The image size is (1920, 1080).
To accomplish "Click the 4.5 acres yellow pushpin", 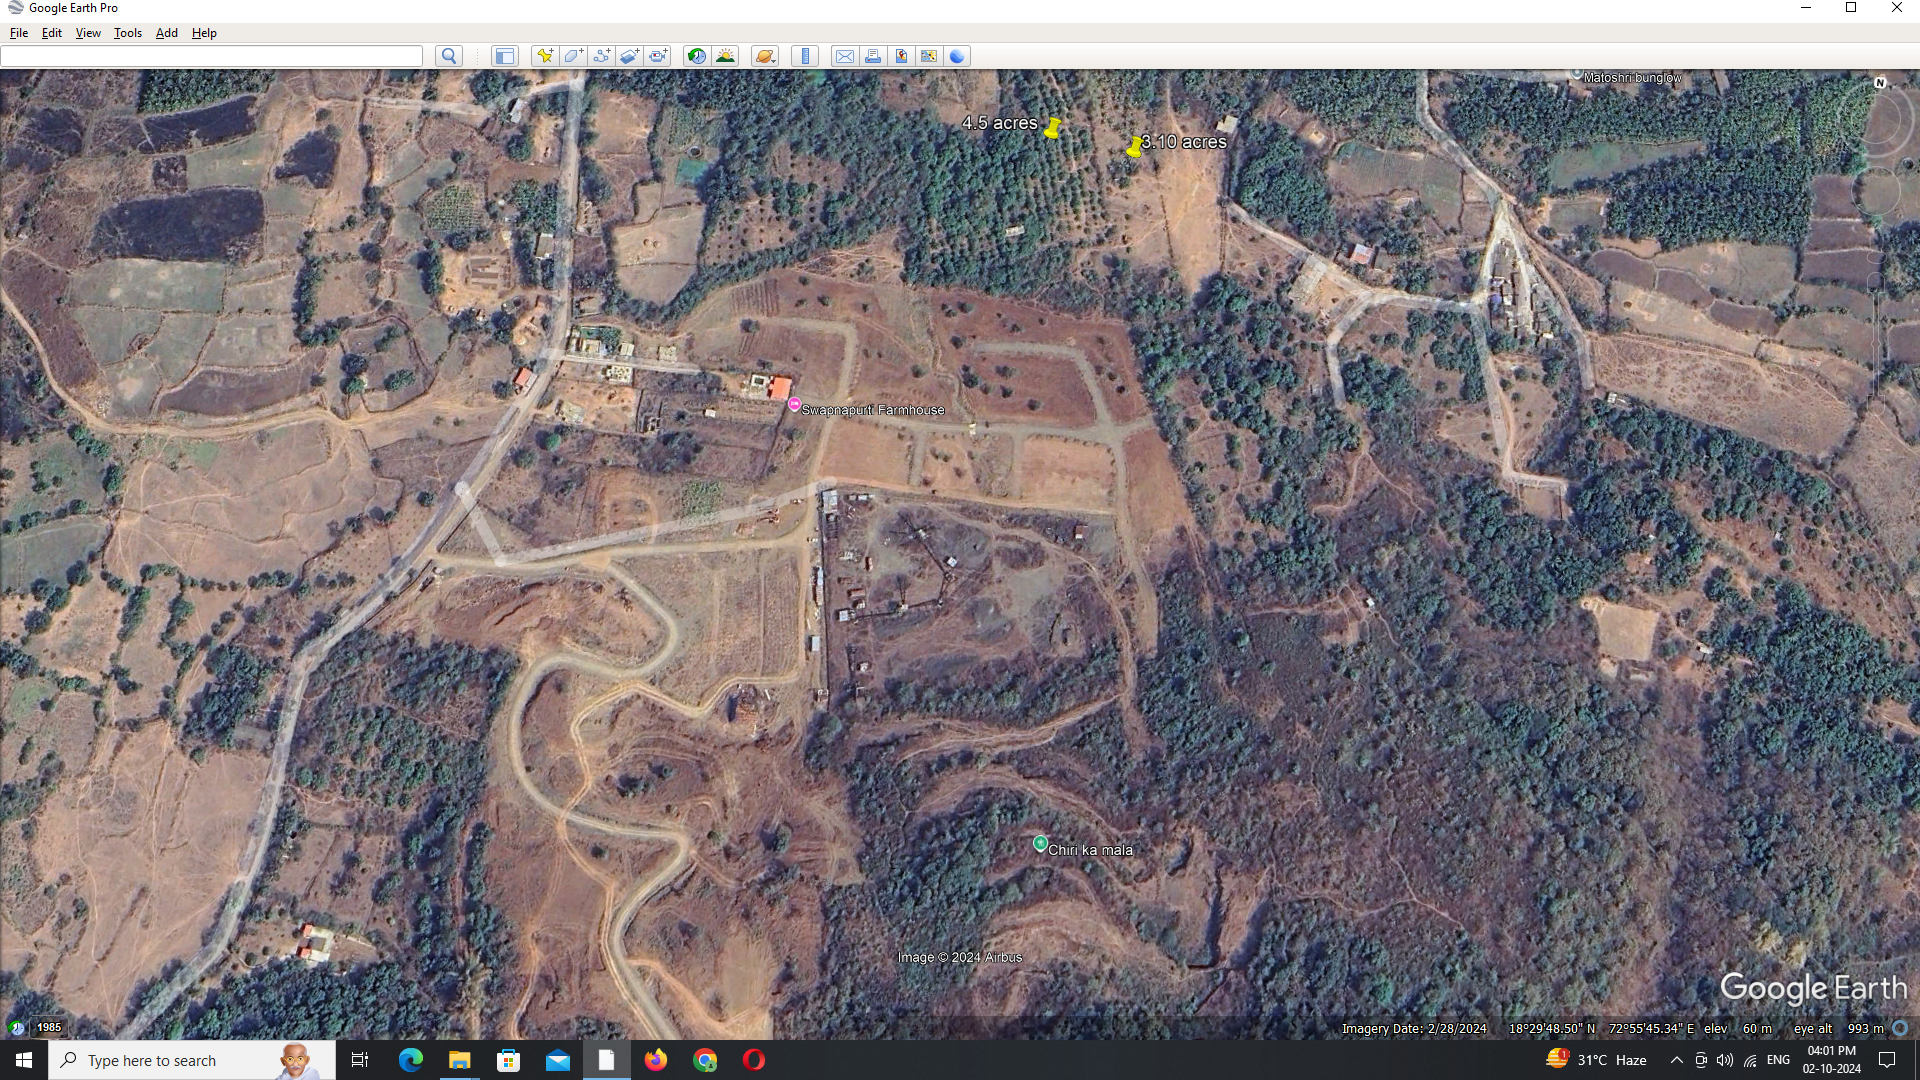I will [x=1052, y=129].
